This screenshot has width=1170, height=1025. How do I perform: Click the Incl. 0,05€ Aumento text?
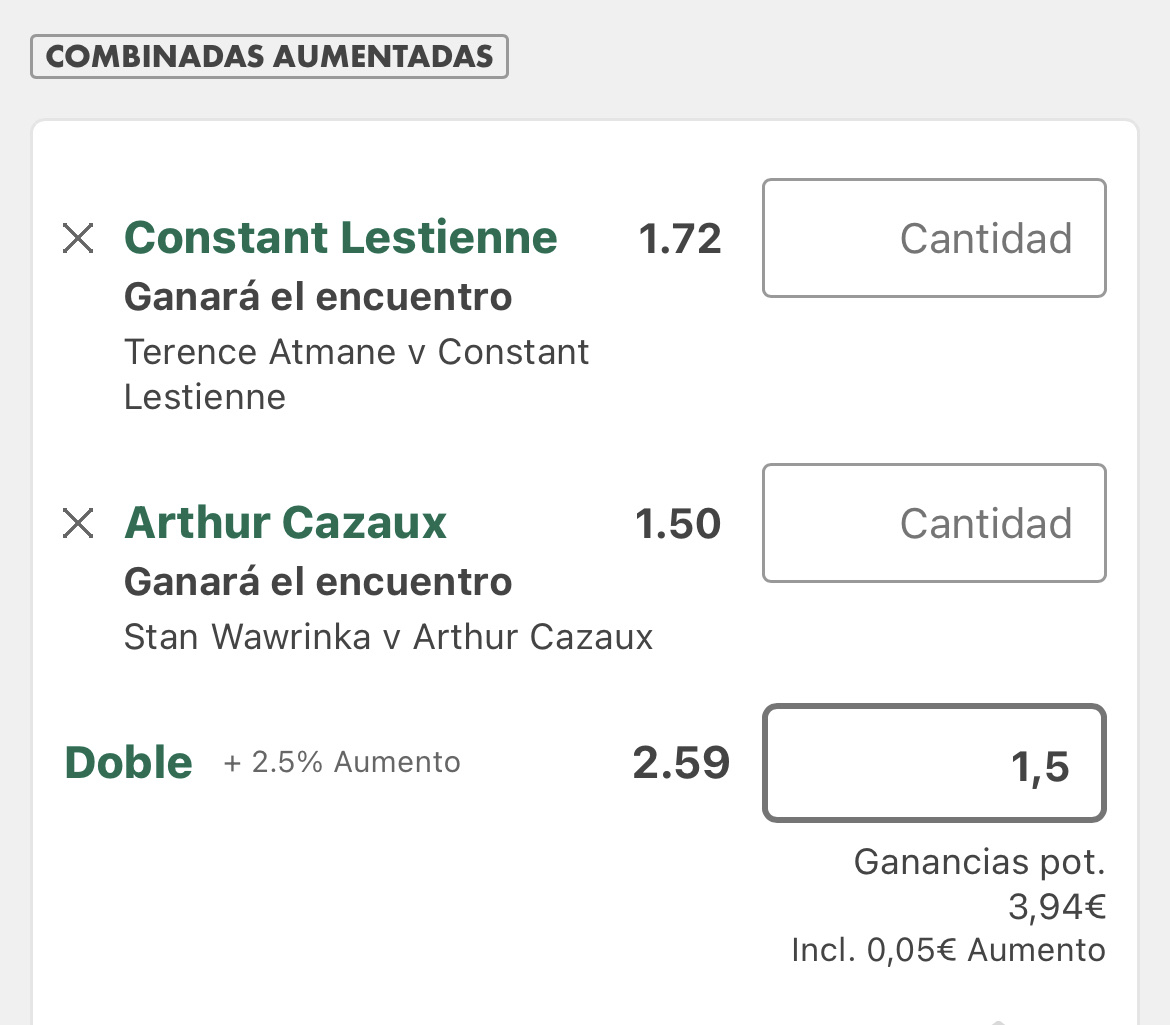click(948, 950)
